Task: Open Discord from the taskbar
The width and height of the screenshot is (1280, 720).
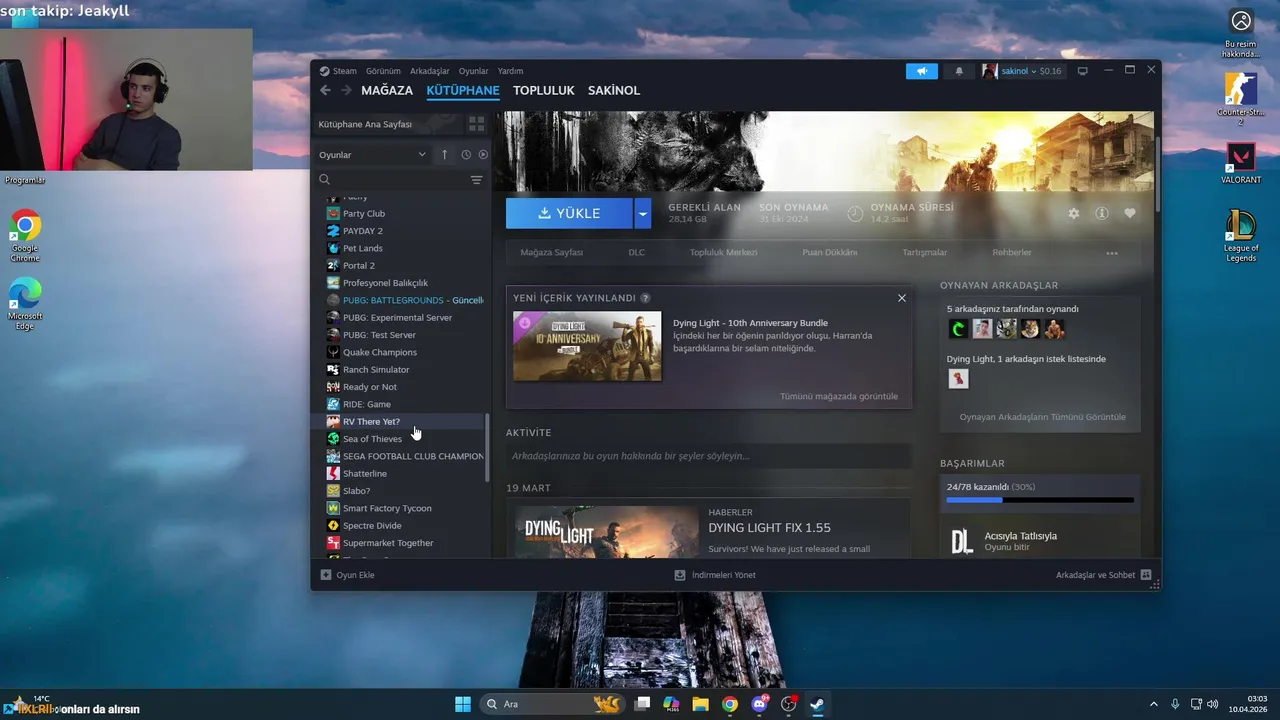Action: (x=759, y=704)
